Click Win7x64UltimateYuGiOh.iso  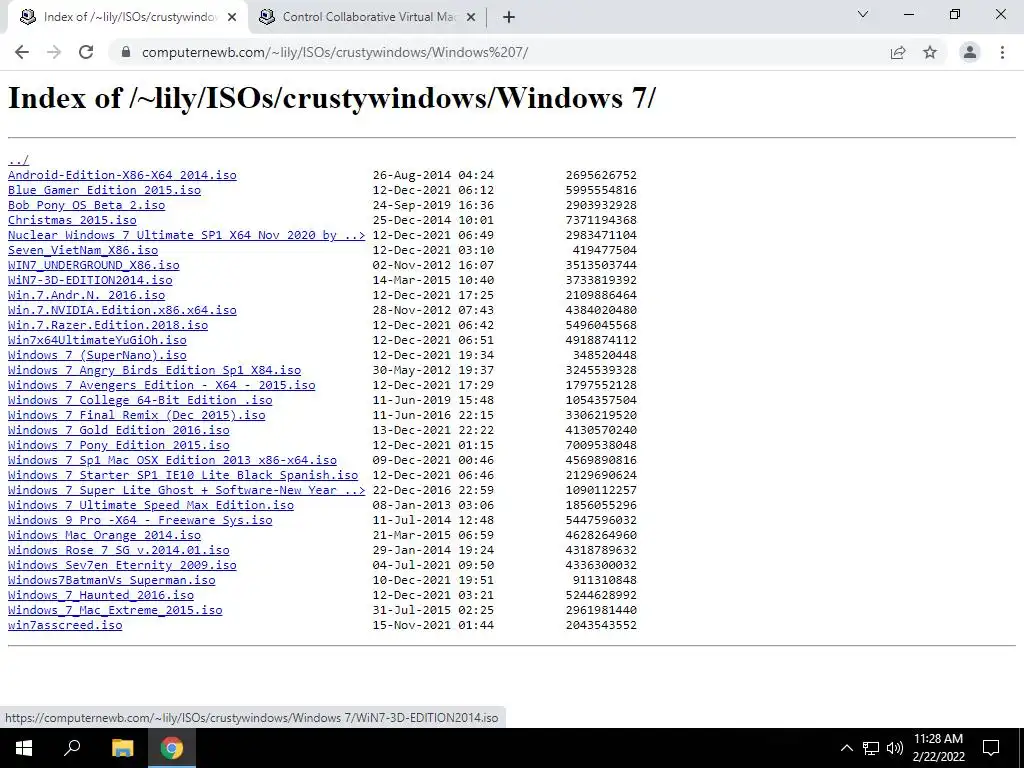[x=97, y=340]
